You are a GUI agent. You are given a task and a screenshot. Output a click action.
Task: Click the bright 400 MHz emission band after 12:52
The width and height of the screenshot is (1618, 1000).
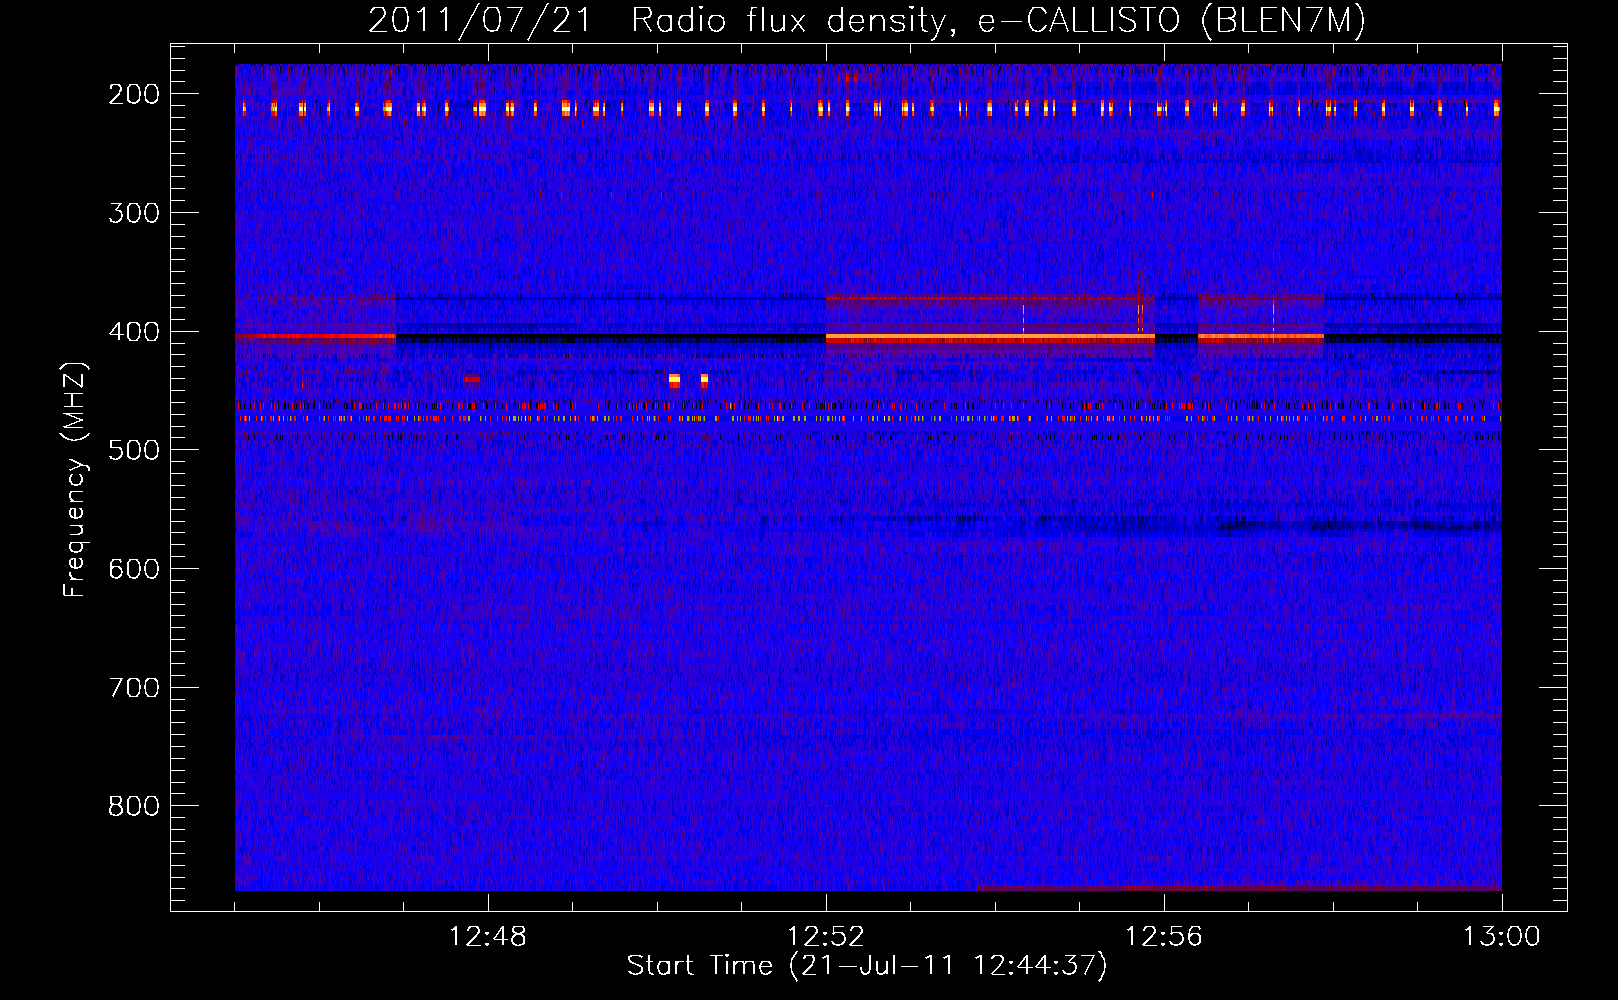990,339
